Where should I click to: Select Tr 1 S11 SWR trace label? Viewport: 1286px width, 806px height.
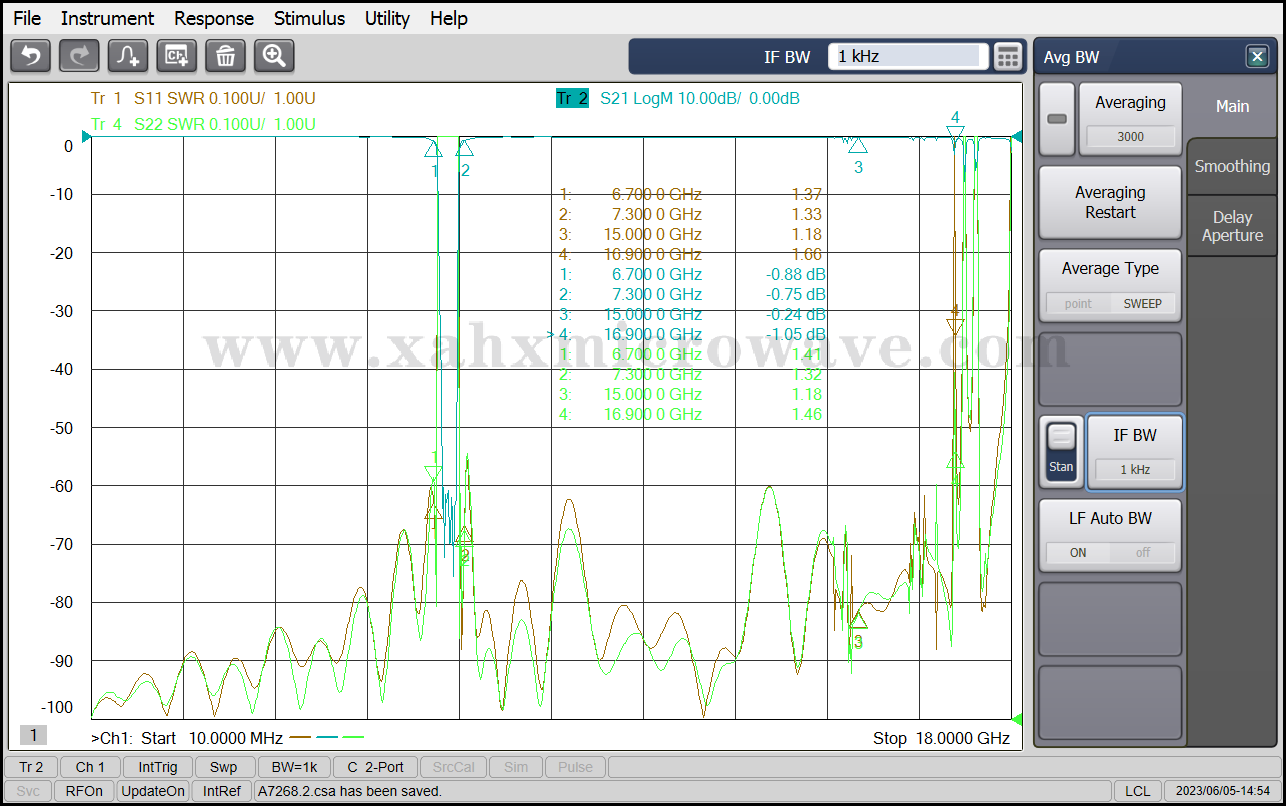pyautogui.click(x=203, y=98)
